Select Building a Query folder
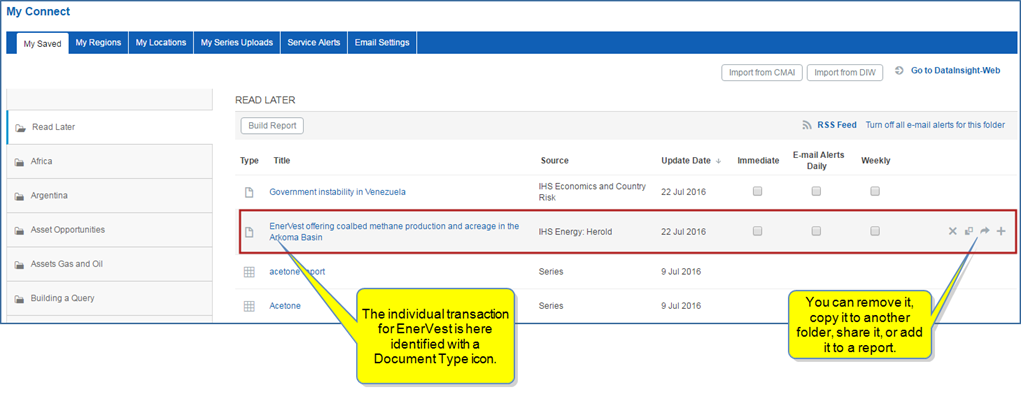The height and width of the screenshot is (394, 1021). pos(109,298)
